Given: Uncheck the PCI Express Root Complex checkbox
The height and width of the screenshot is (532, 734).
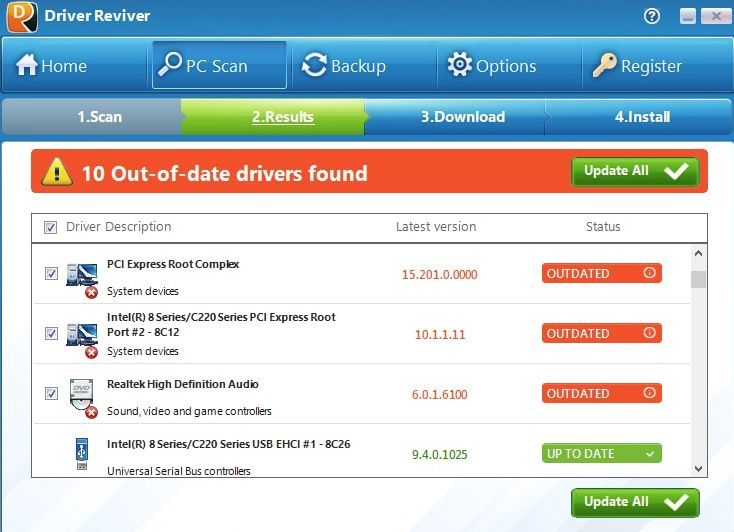Looking at the screenshot, I should [x=51, y=273].
